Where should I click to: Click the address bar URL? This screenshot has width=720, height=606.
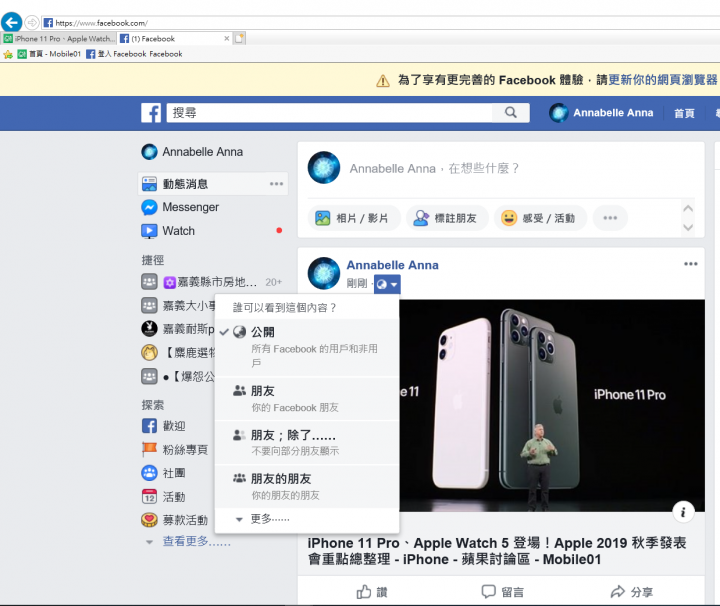[x=101, y=22]
